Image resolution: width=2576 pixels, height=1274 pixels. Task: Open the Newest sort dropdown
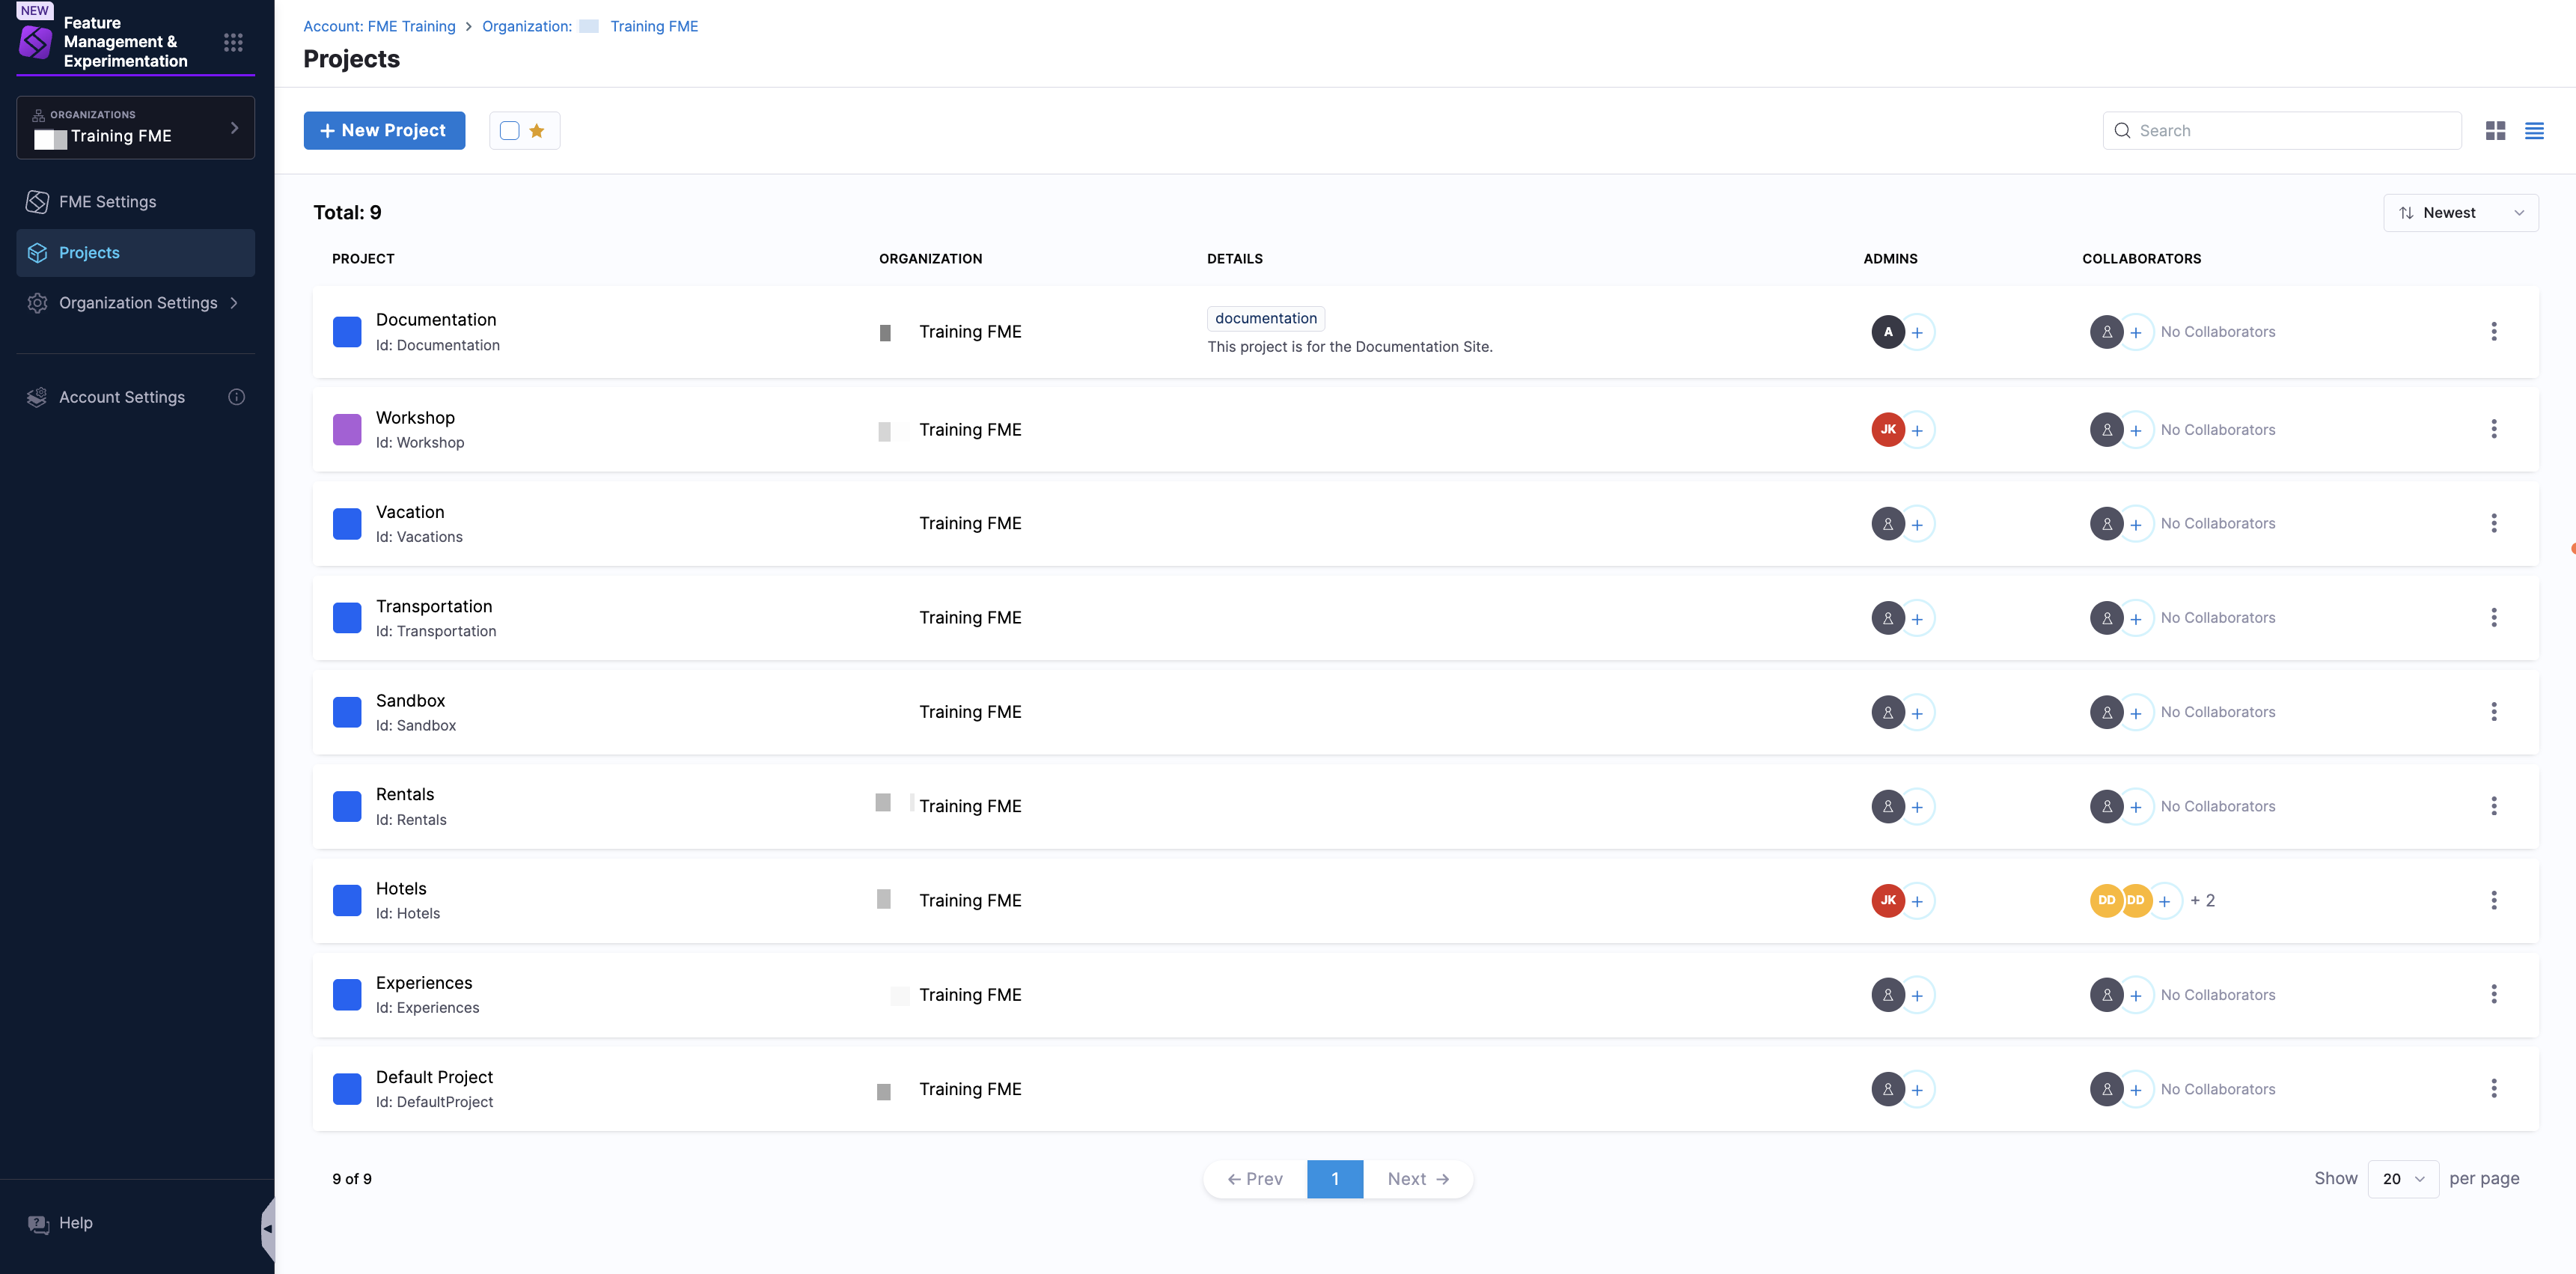click(x=2460, y=213)
